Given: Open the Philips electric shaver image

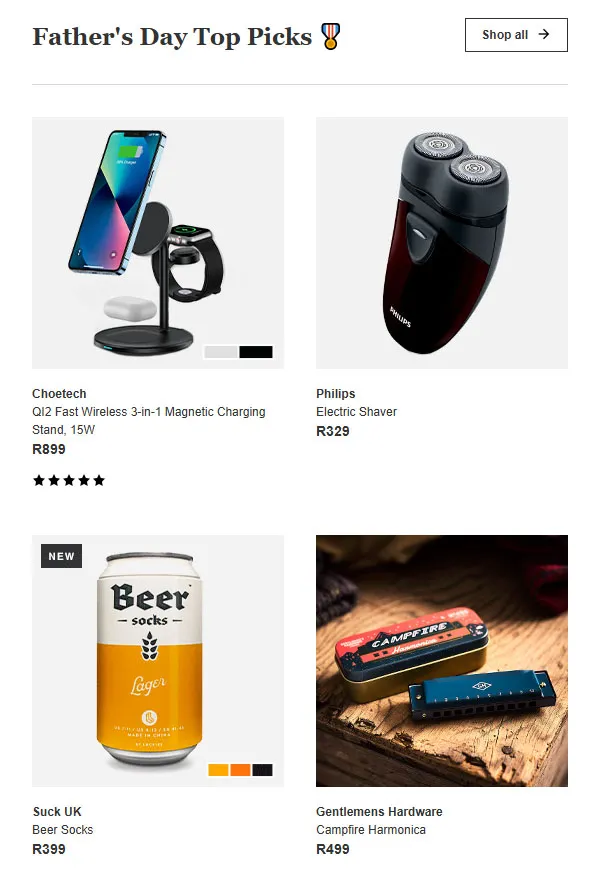Looking at the screenshot, I should 442,243.
